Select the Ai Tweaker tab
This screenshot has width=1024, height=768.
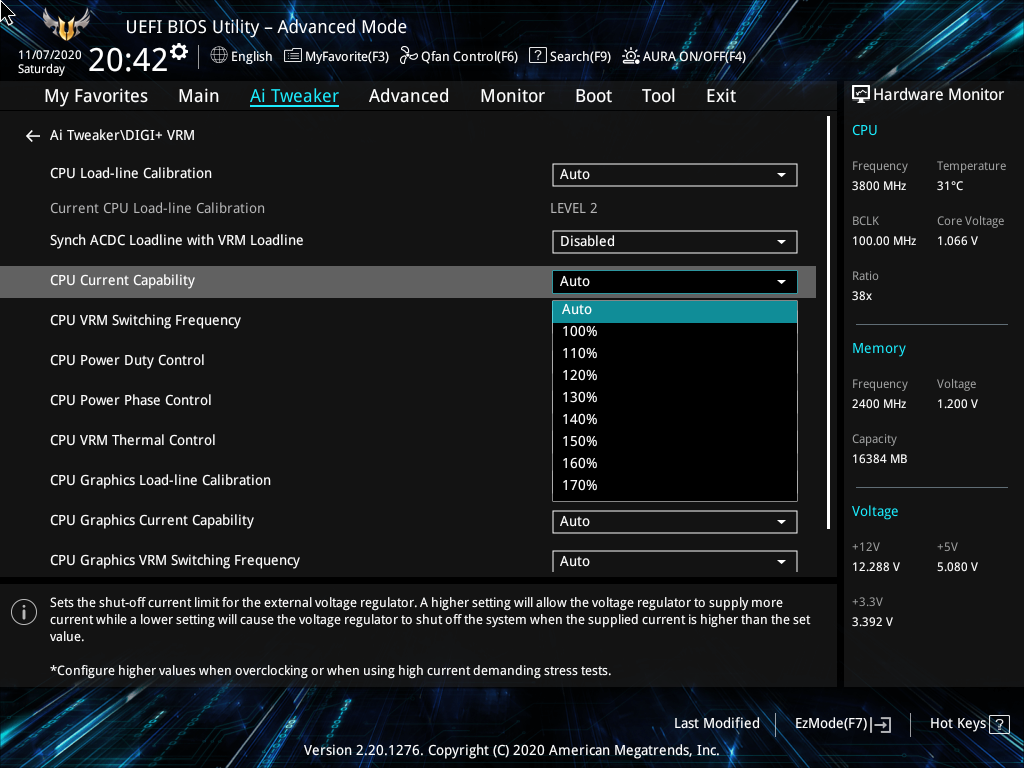click(295, 96)
